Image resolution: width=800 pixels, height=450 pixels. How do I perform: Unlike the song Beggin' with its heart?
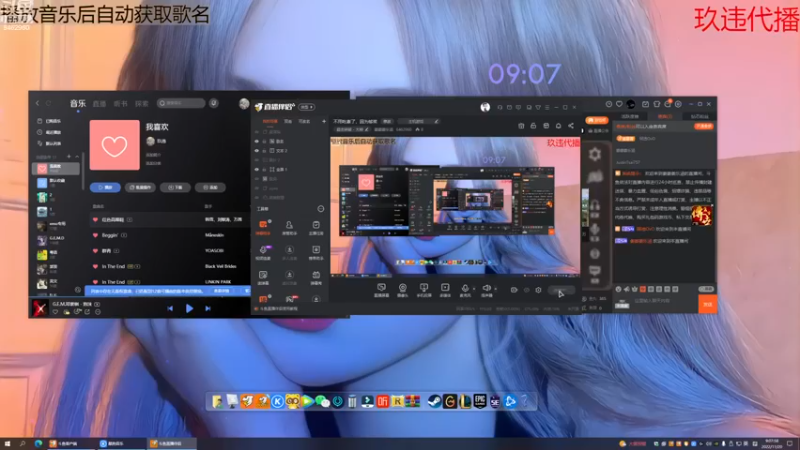tap(95, 235)
